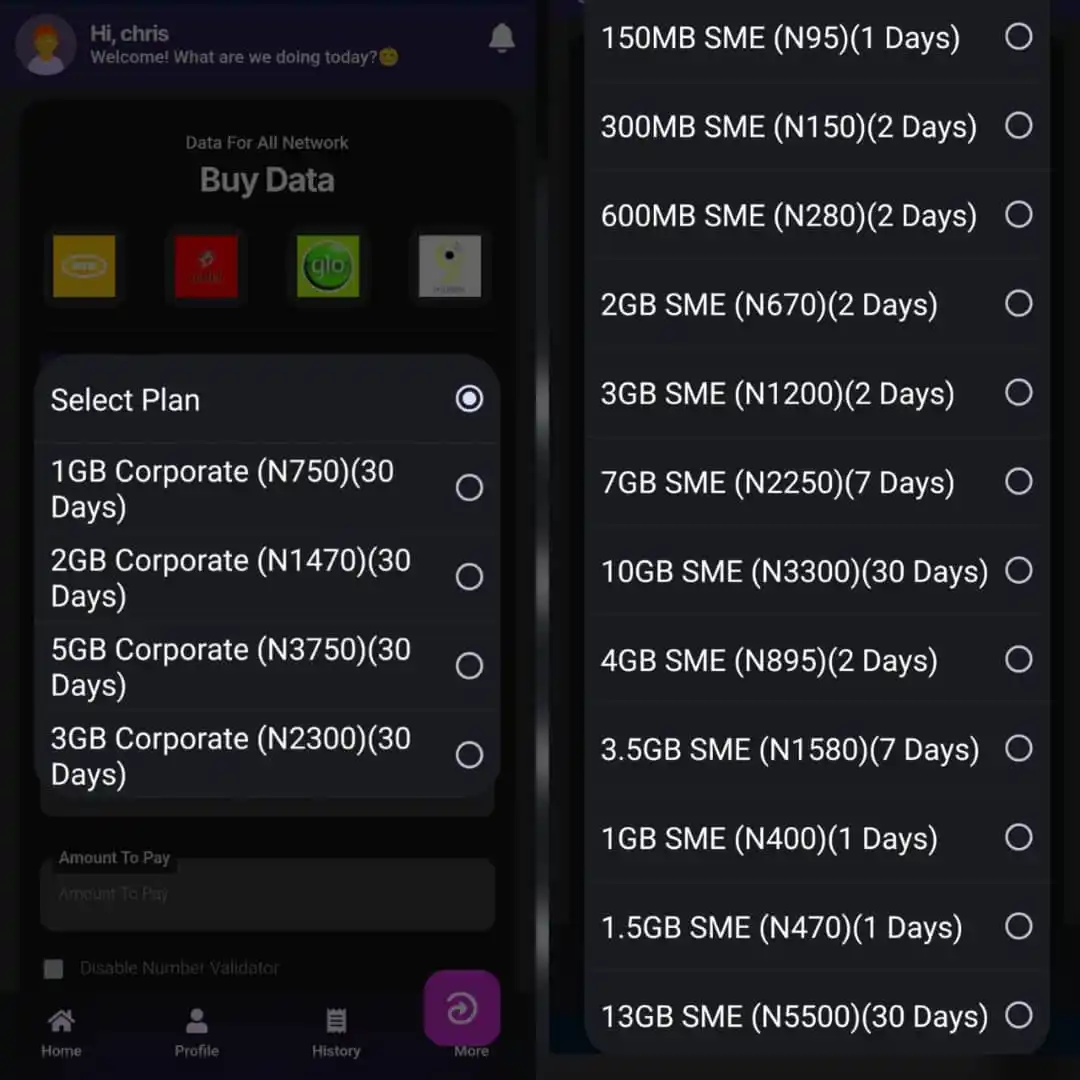Open the Home tab icon
Image resolution: width=1080 pixels, height=1080 pixels.
(x=61, y=1021)
